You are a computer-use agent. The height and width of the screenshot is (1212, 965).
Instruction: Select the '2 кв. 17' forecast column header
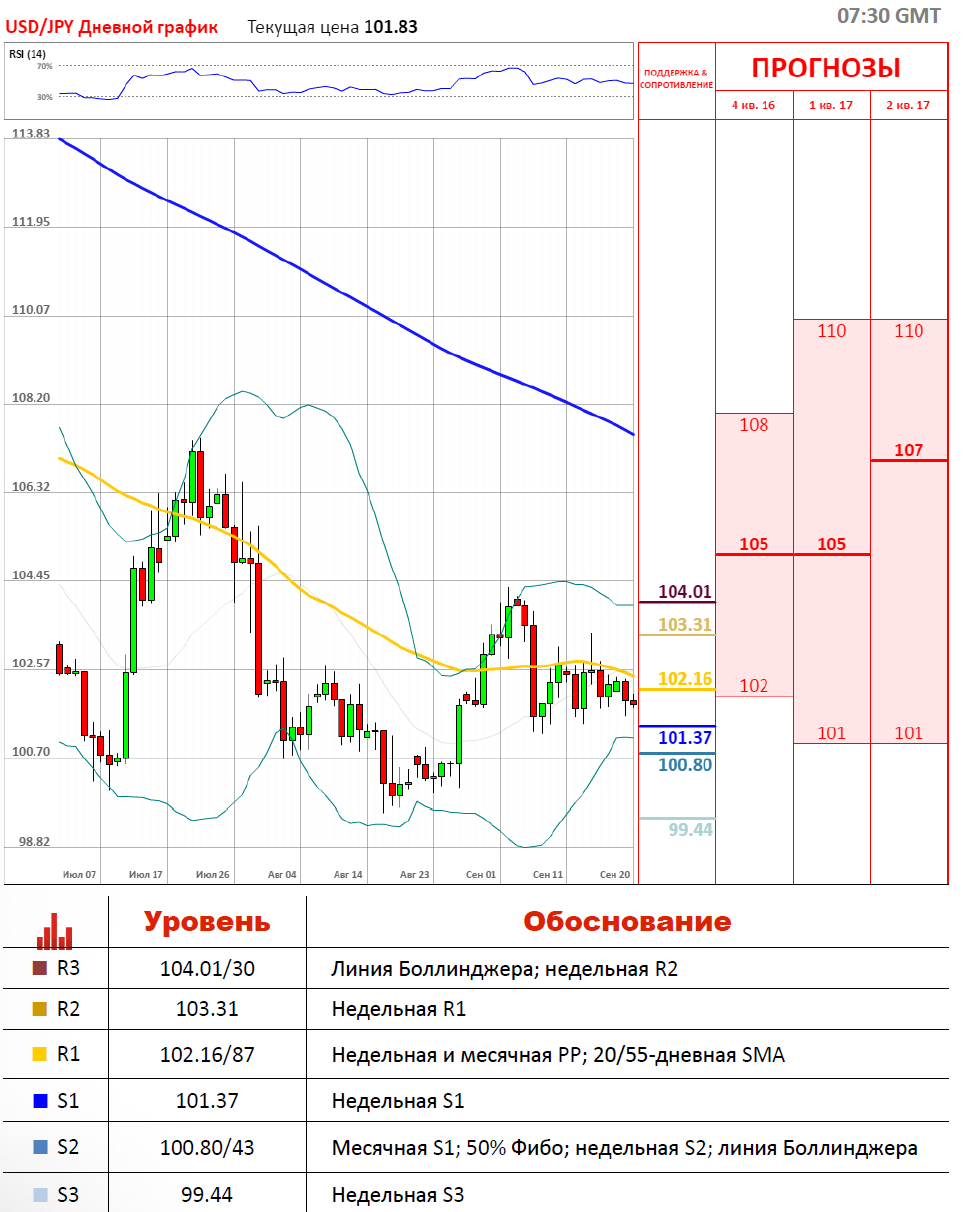coord(909,105)
